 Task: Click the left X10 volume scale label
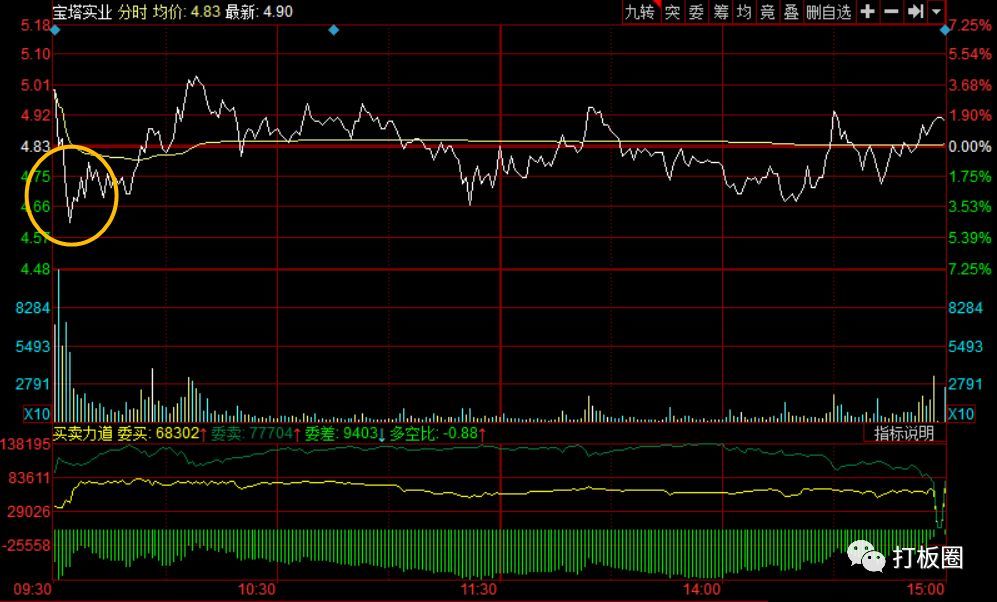37,414
